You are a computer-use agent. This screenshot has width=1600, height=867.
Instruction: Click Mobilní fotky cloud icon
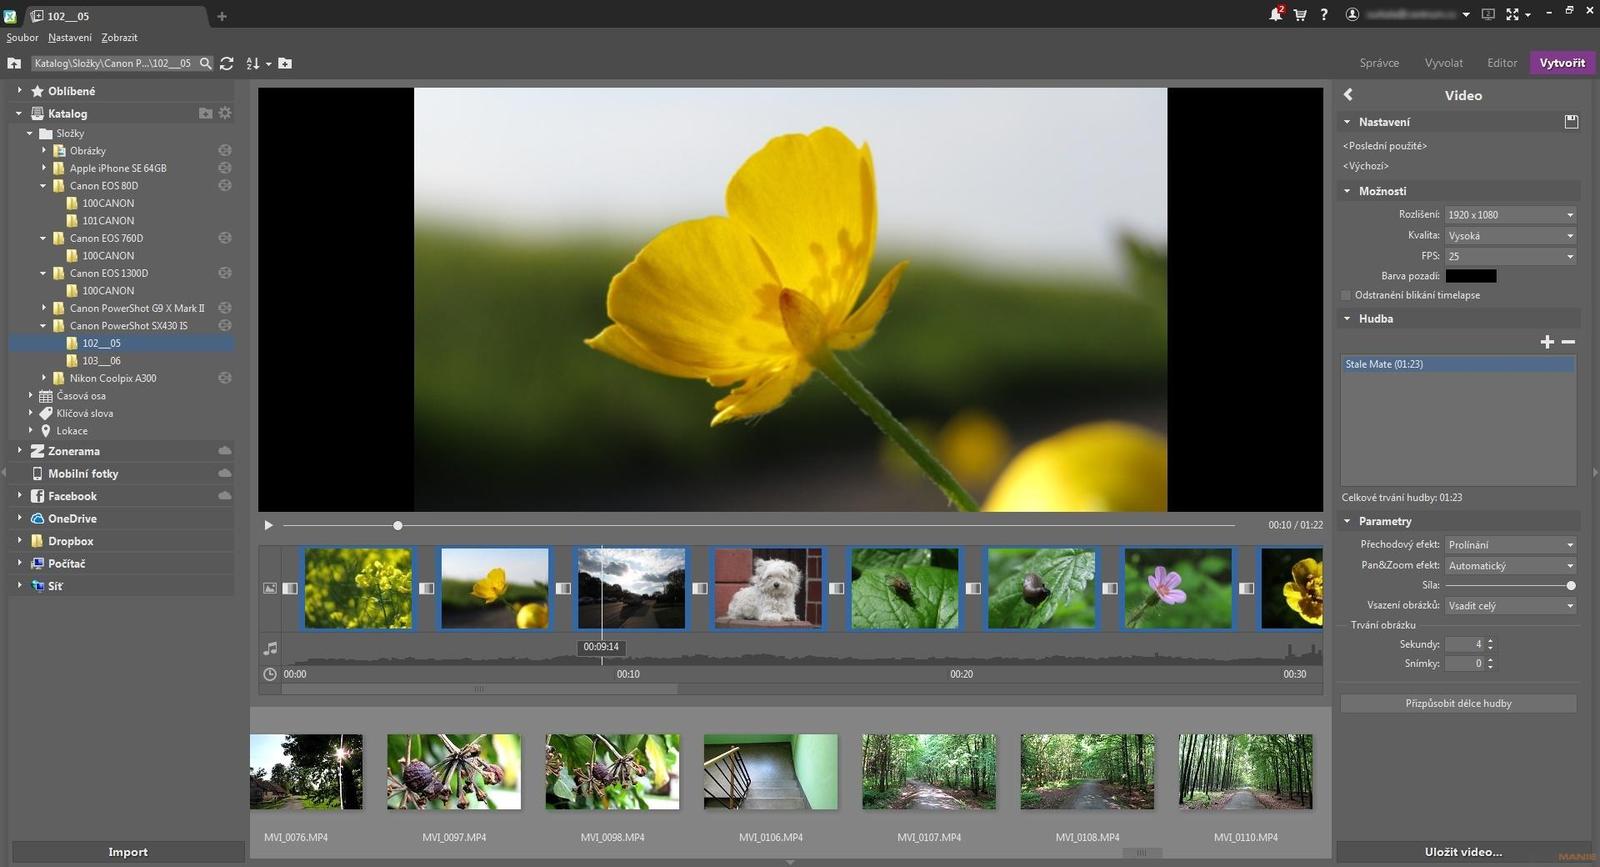(x=225, y=473)
